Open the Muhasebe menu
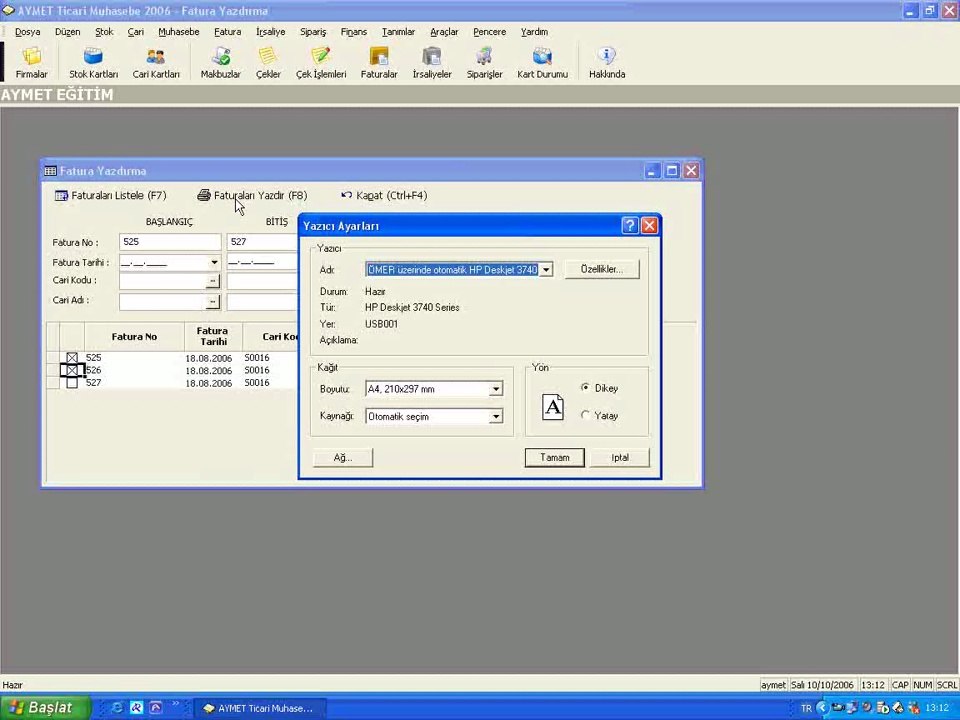 tap(178, 32)
